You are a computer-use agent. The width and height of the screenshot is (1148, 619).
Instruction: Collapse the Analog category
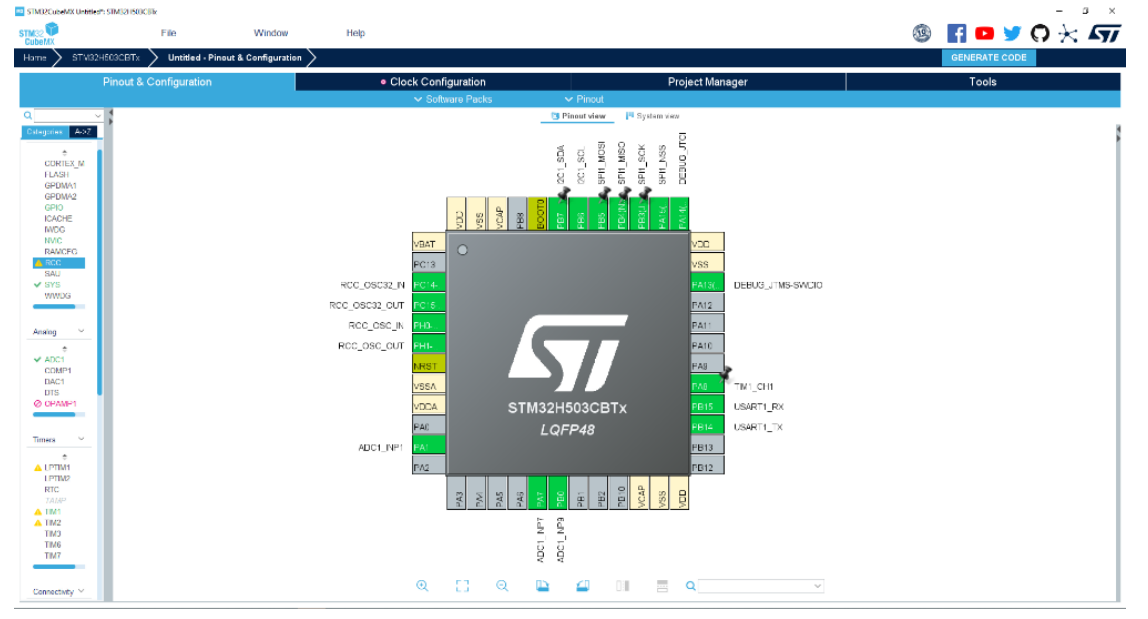[81, 331]
